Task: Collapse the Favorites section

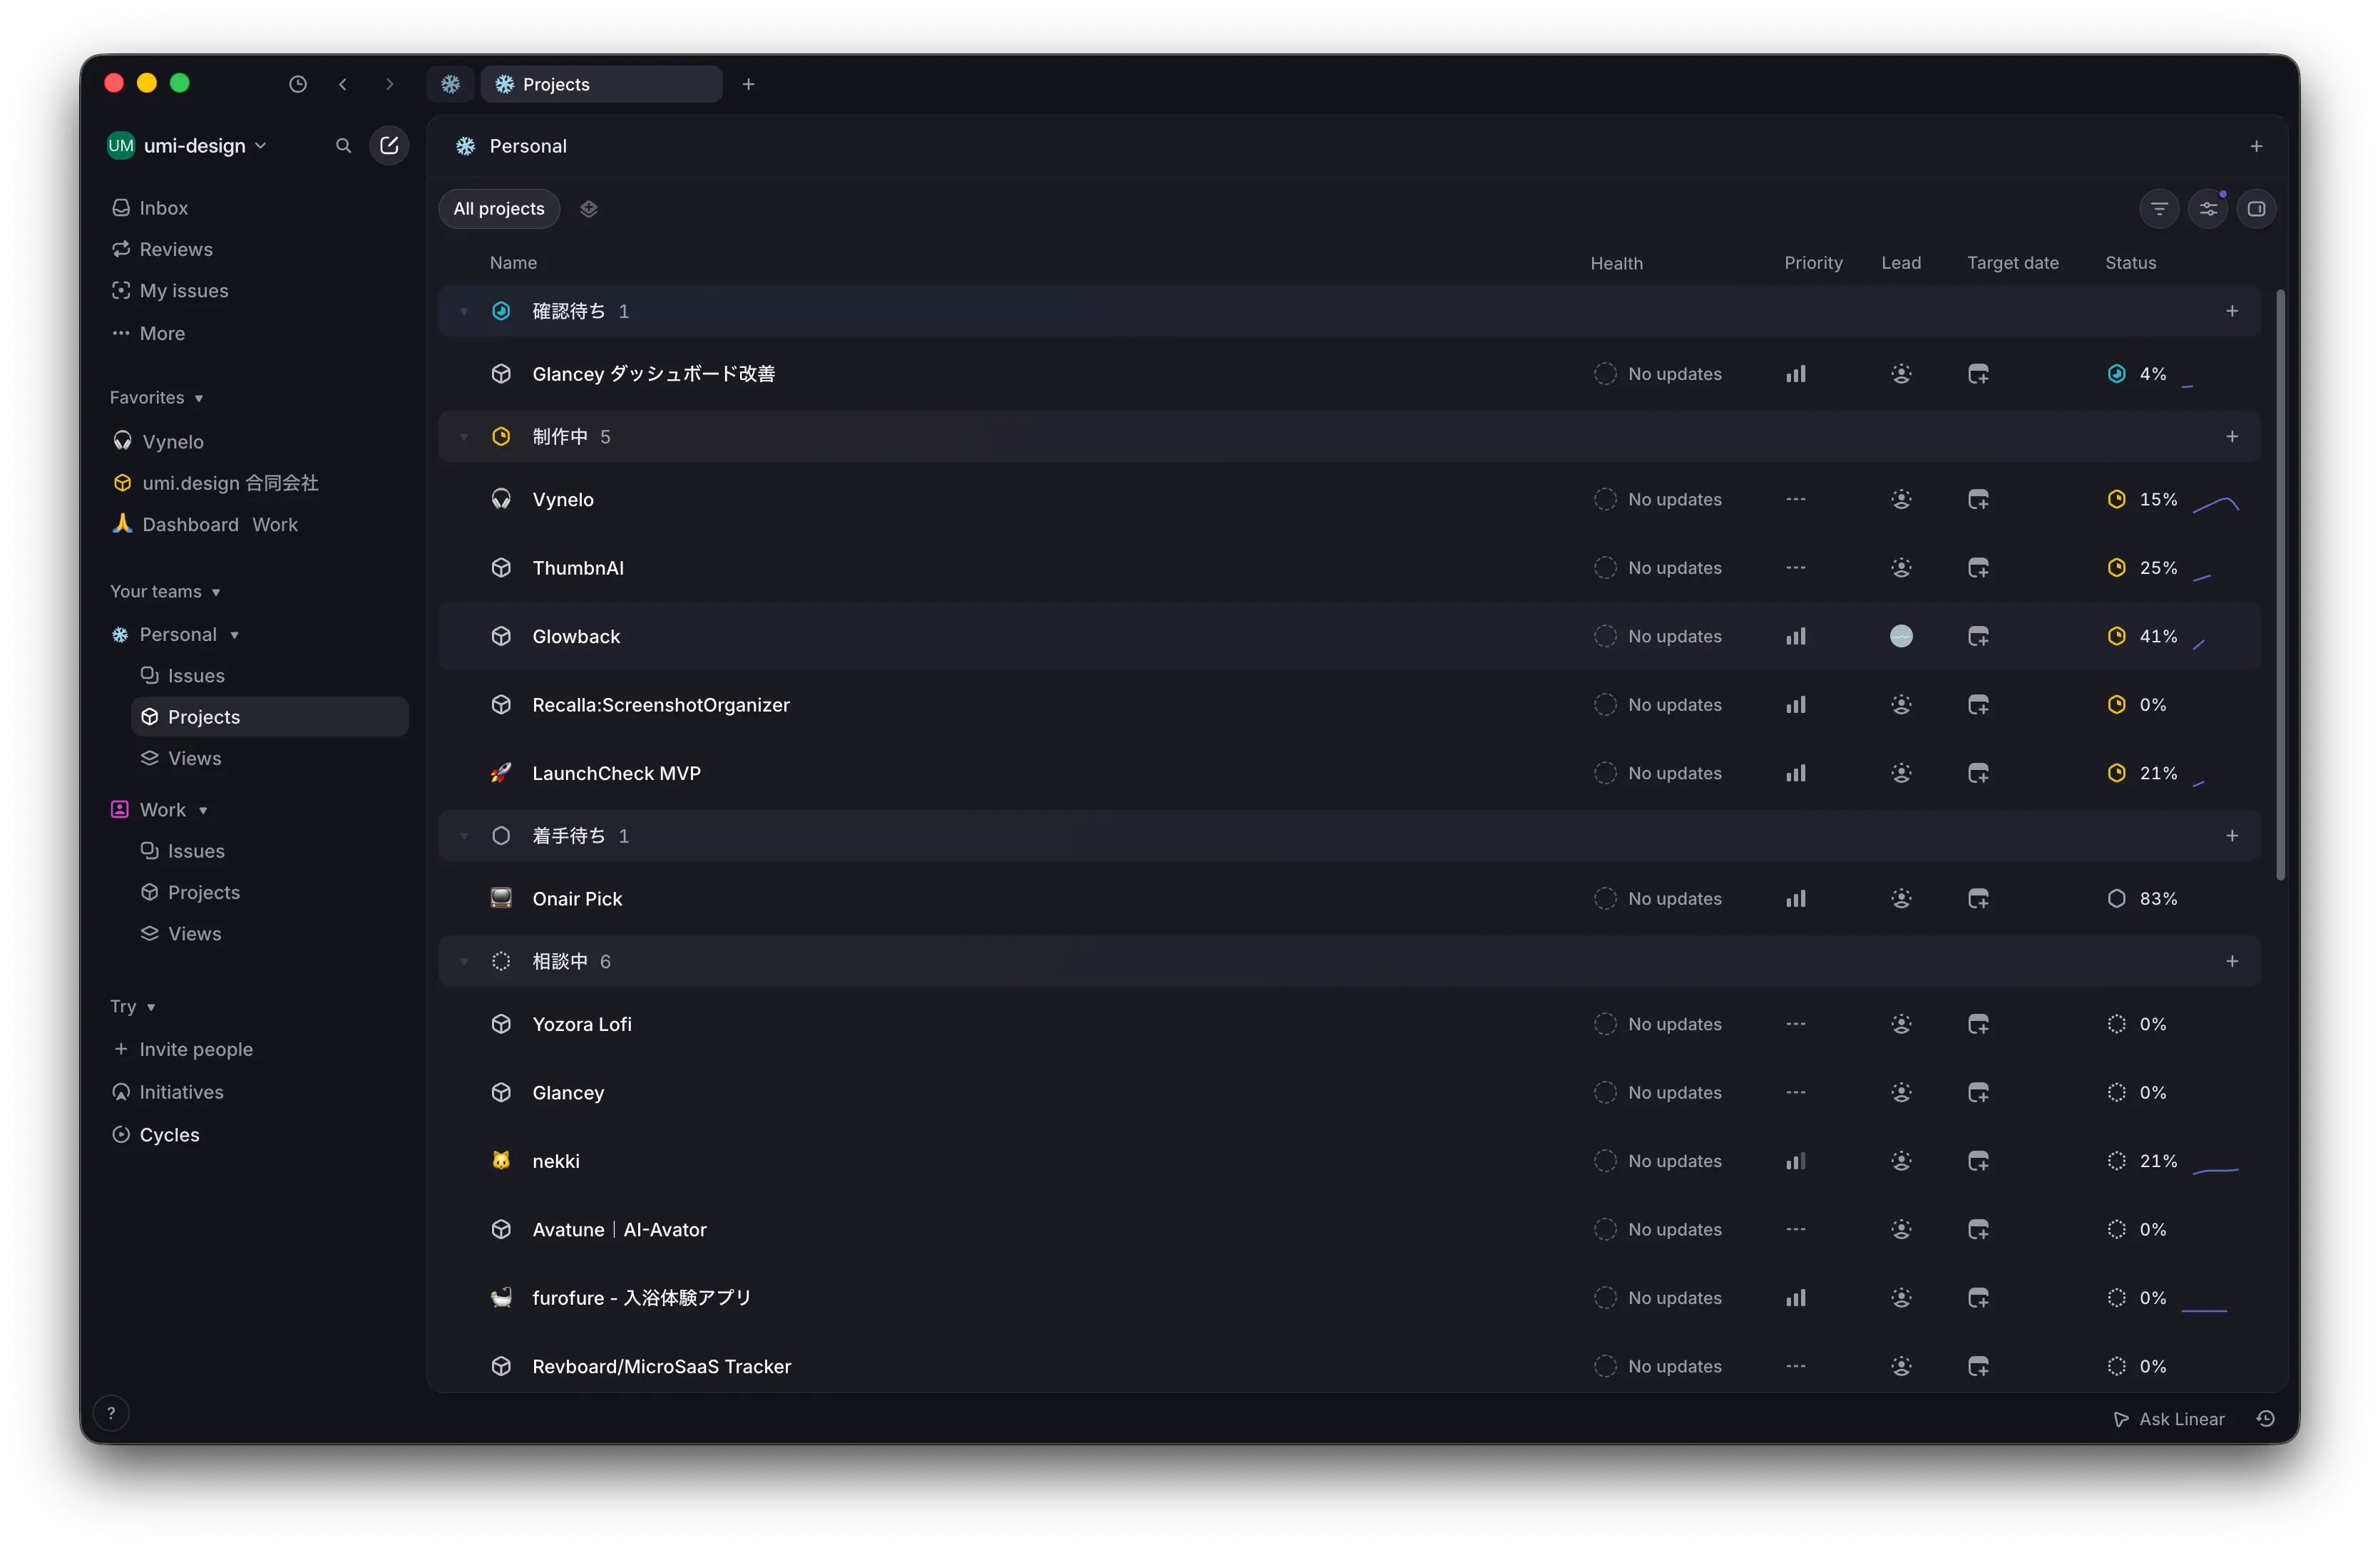Action: pos(156,398)
